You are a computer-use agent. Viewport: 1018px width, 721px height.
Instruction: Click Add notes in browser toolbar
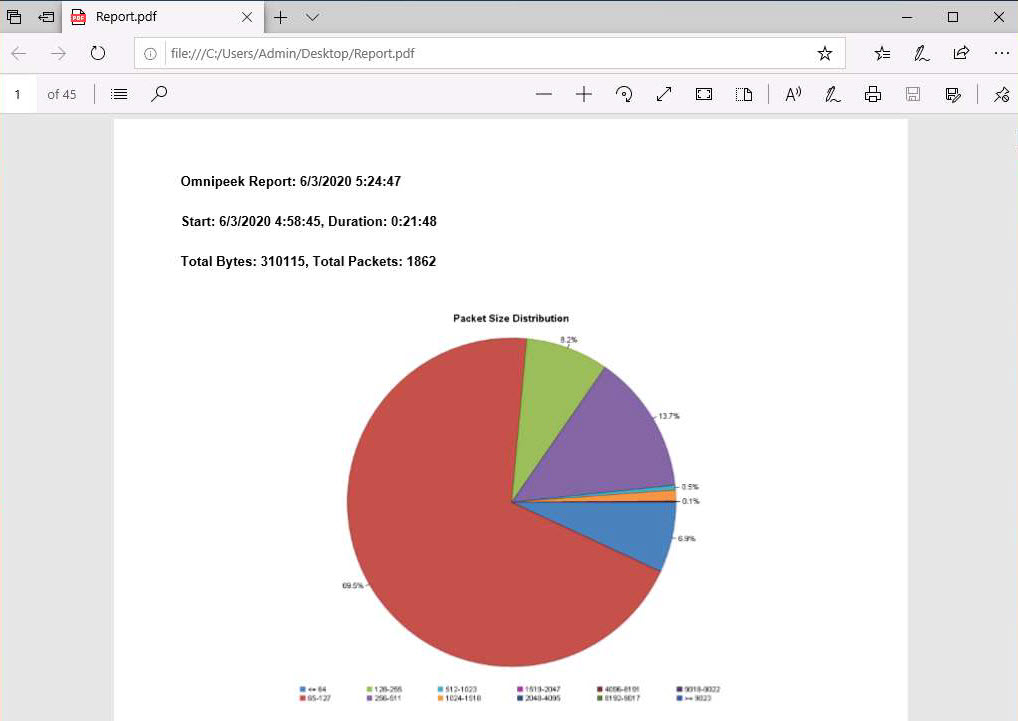(x=922, y=53)
